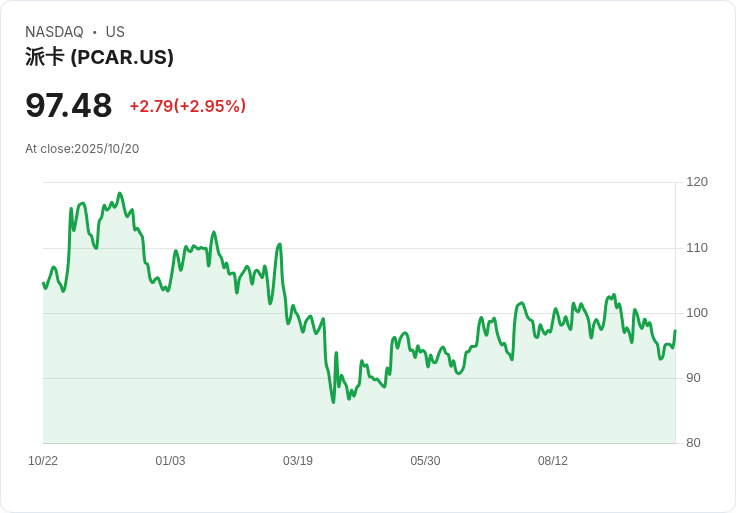Click the starting point of the price line
Image resolution: width=736 pixels, height=513 pixels.
[43, 283]
